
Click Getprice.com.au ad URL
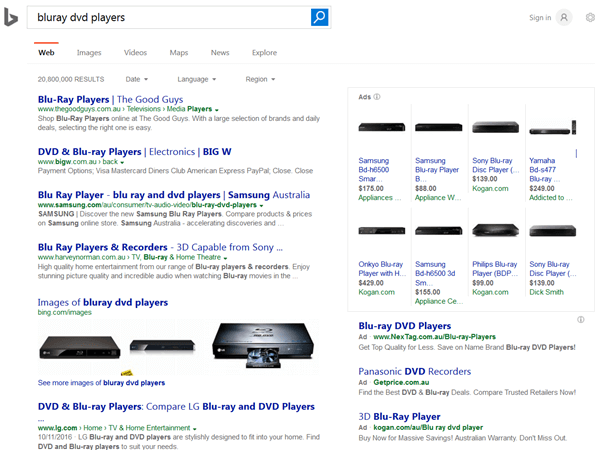pyautogui.click(x=401, y=382)
